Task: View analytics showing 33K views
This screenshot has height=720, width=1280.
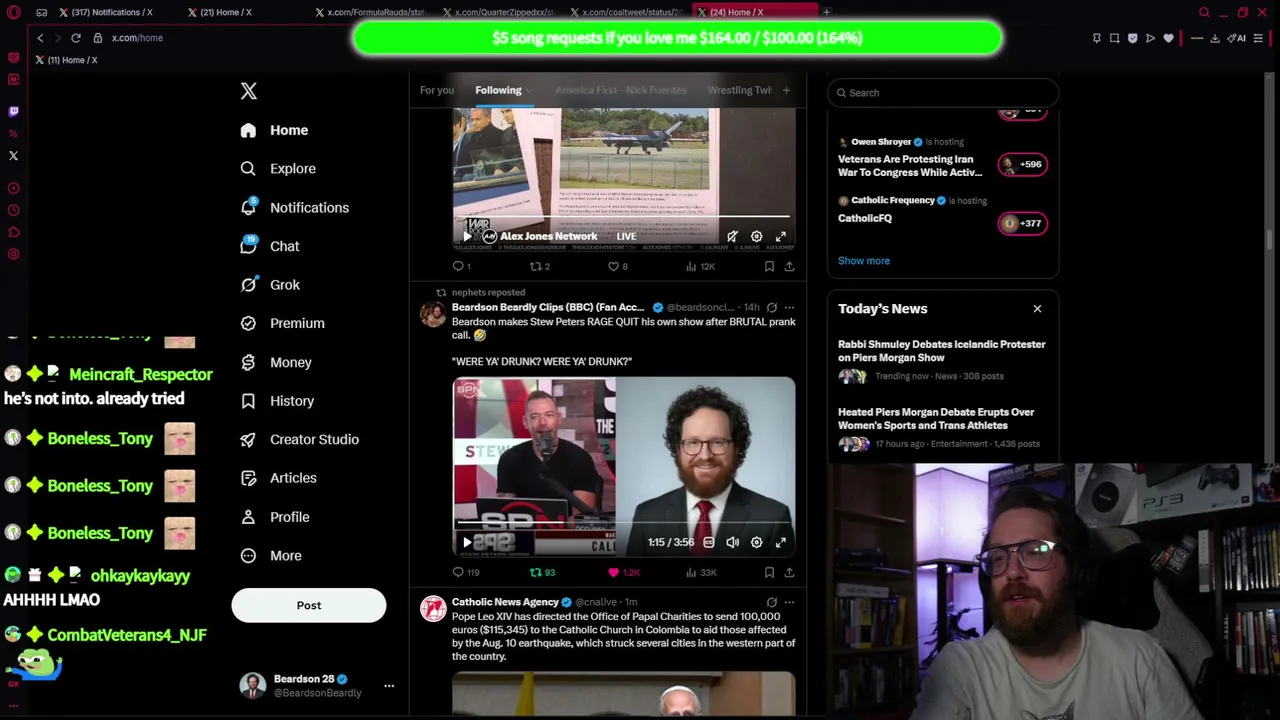Action: pyautogui.click(x=701, y=573)
